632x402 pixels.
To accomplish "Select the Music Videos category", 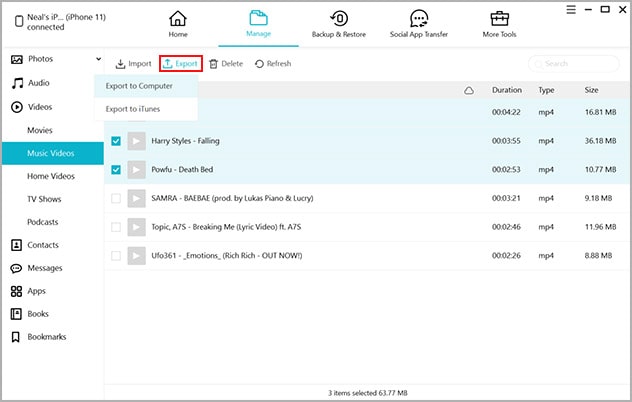I will pos(53,153).
